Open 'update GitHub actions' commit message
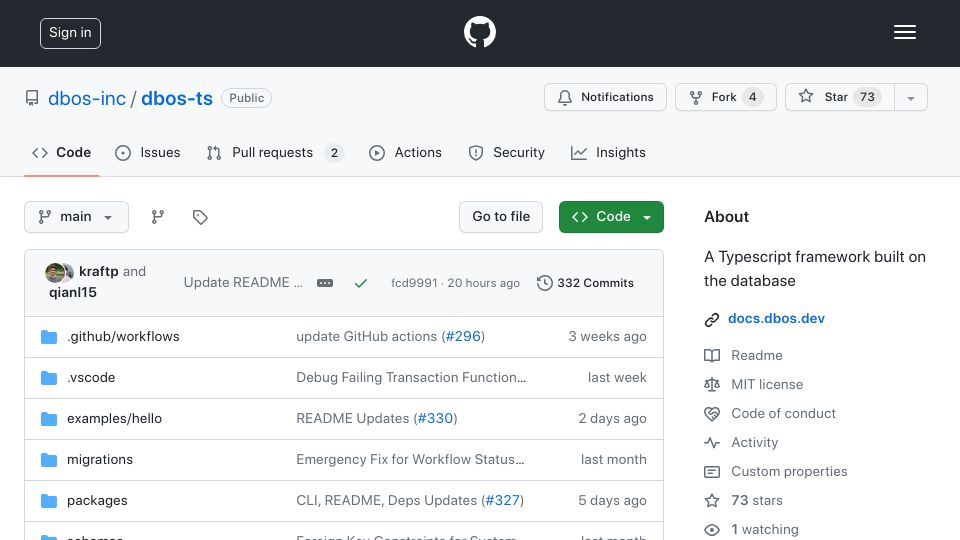 [x=367, y=336]
